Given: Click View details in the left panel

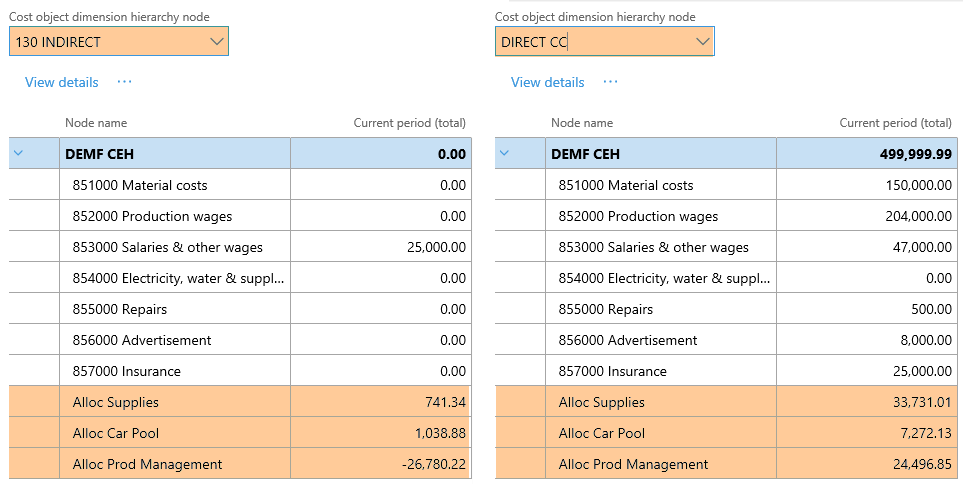Looking at the screenshot, I should pos(62,82).
